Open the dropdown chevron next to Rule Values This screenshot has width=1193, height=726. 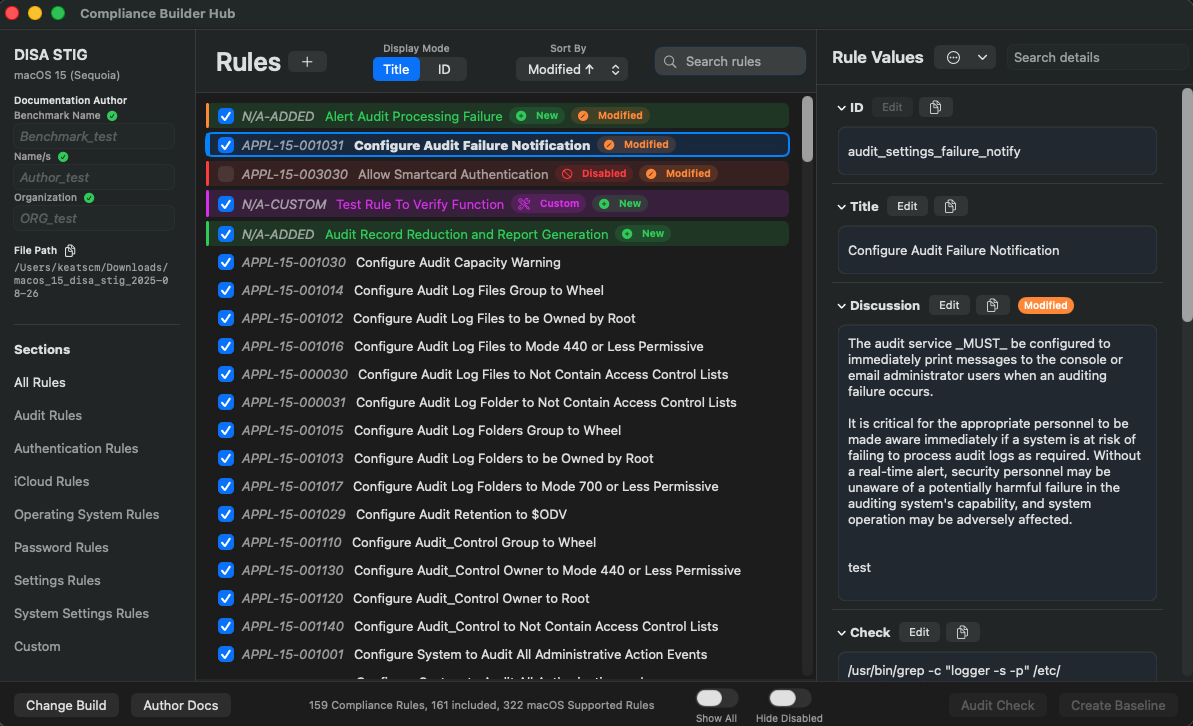pyautogui.click(x=983, y=57)
